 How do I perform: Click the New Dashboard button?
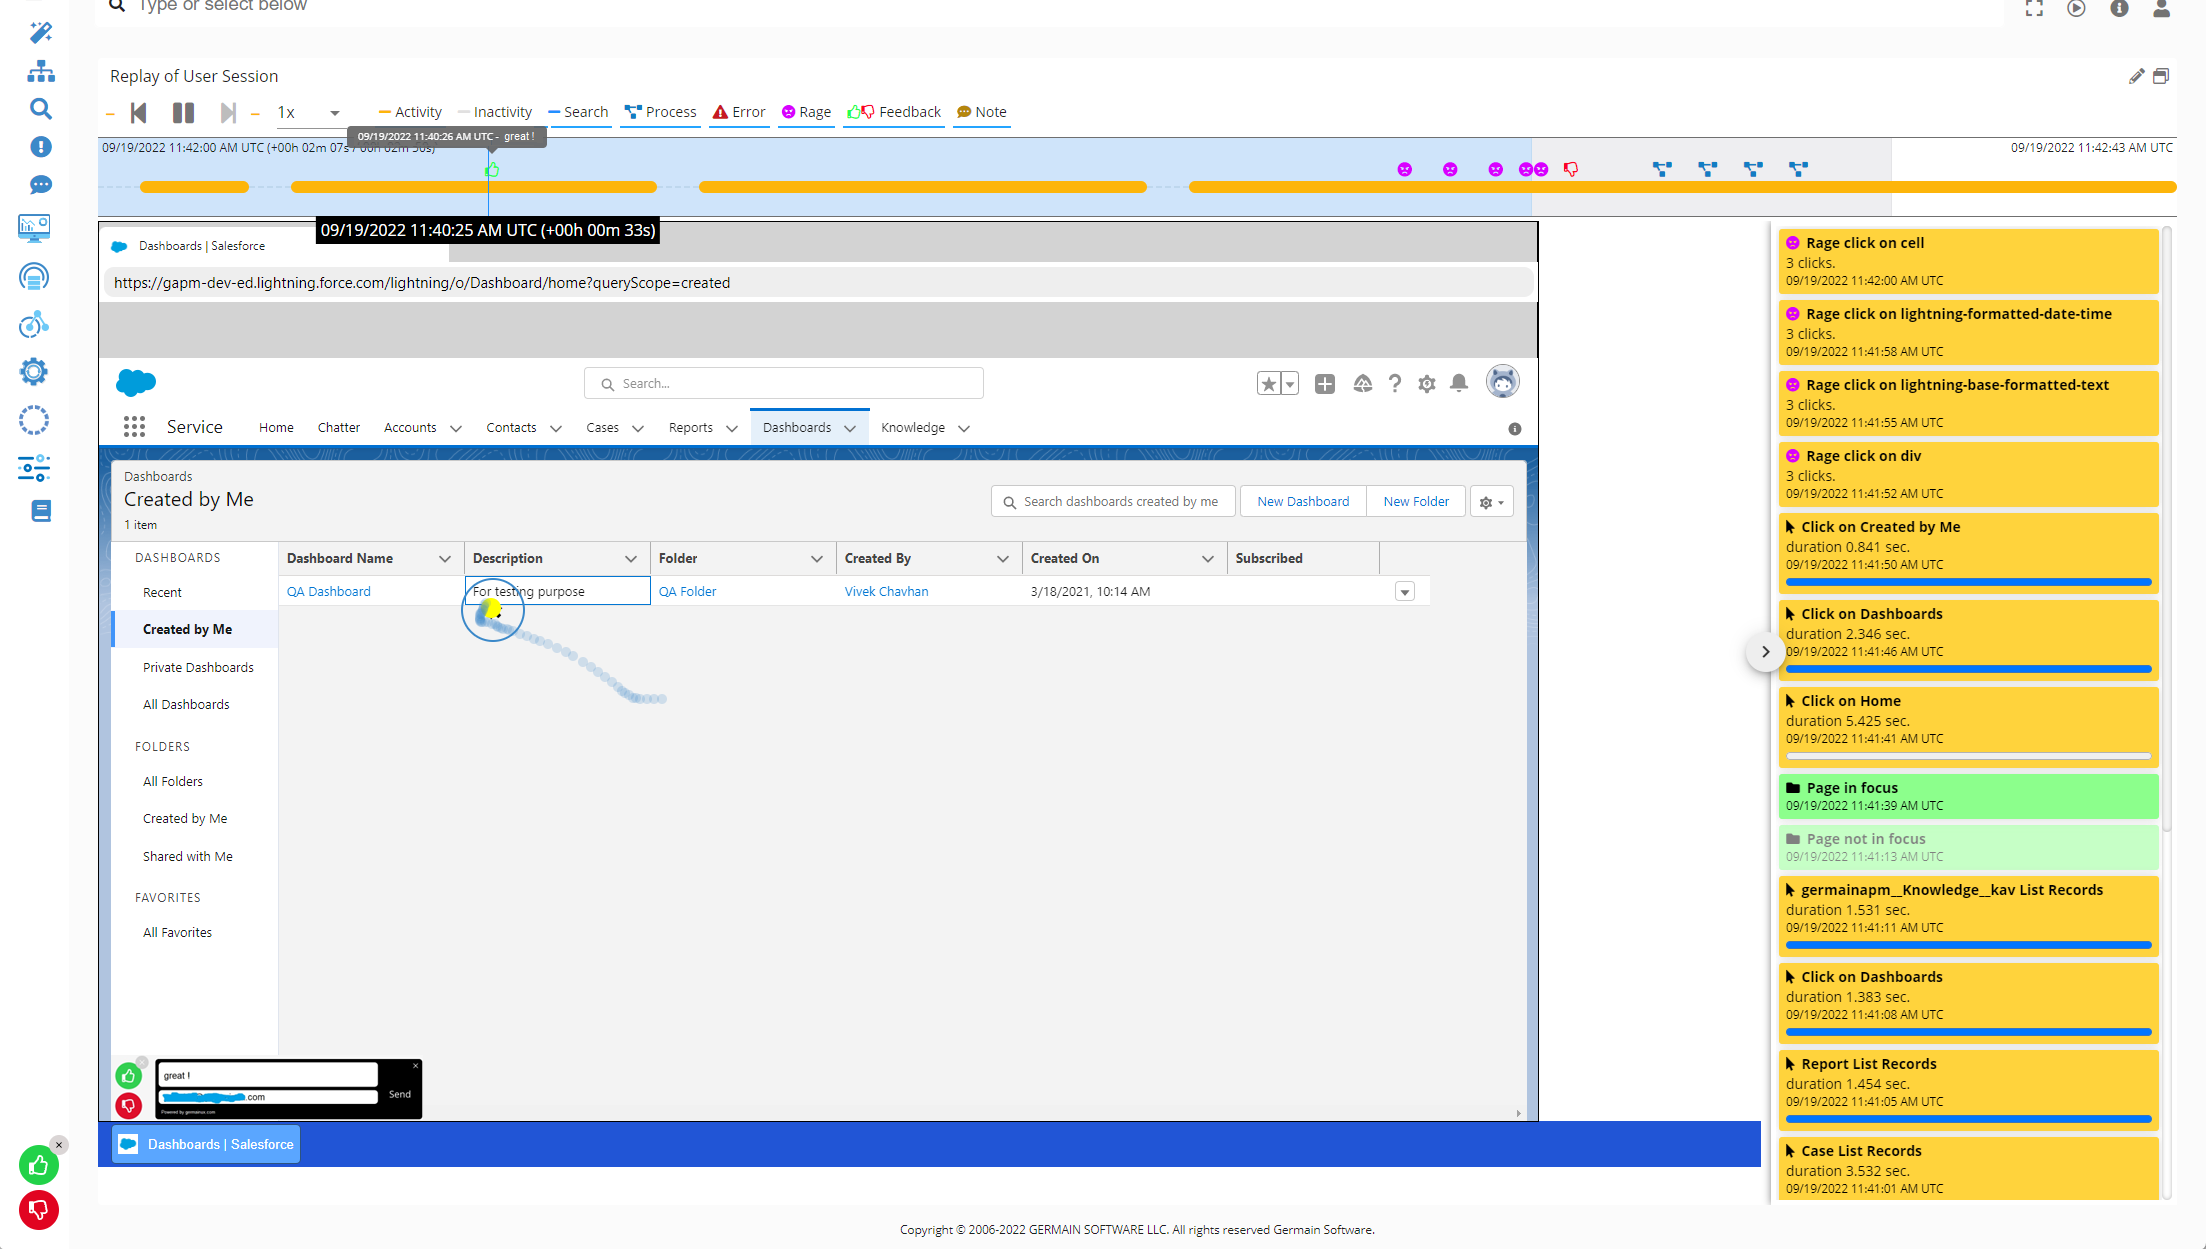1303,501
